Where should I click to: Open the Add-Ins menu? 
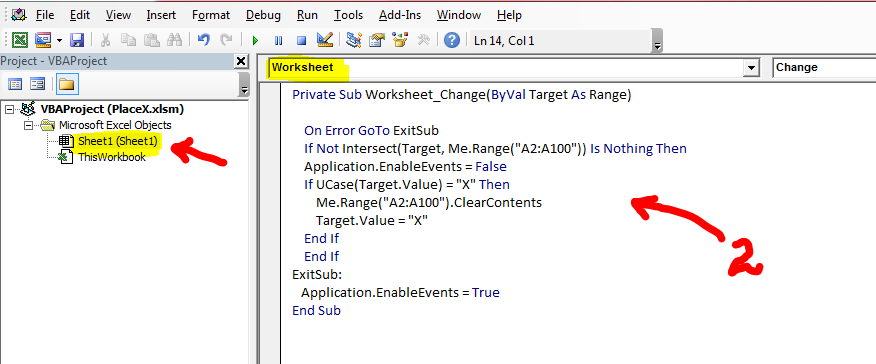[399, 15]
